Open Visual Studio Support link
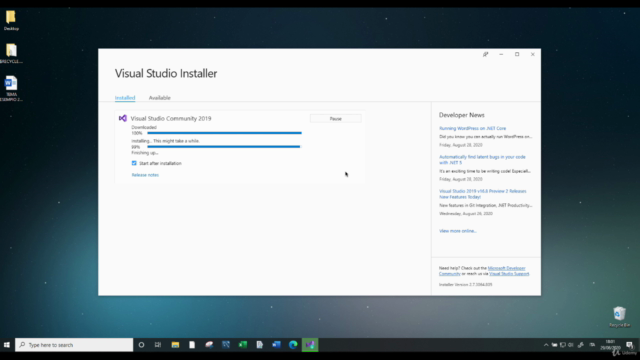 coord(509,274)
